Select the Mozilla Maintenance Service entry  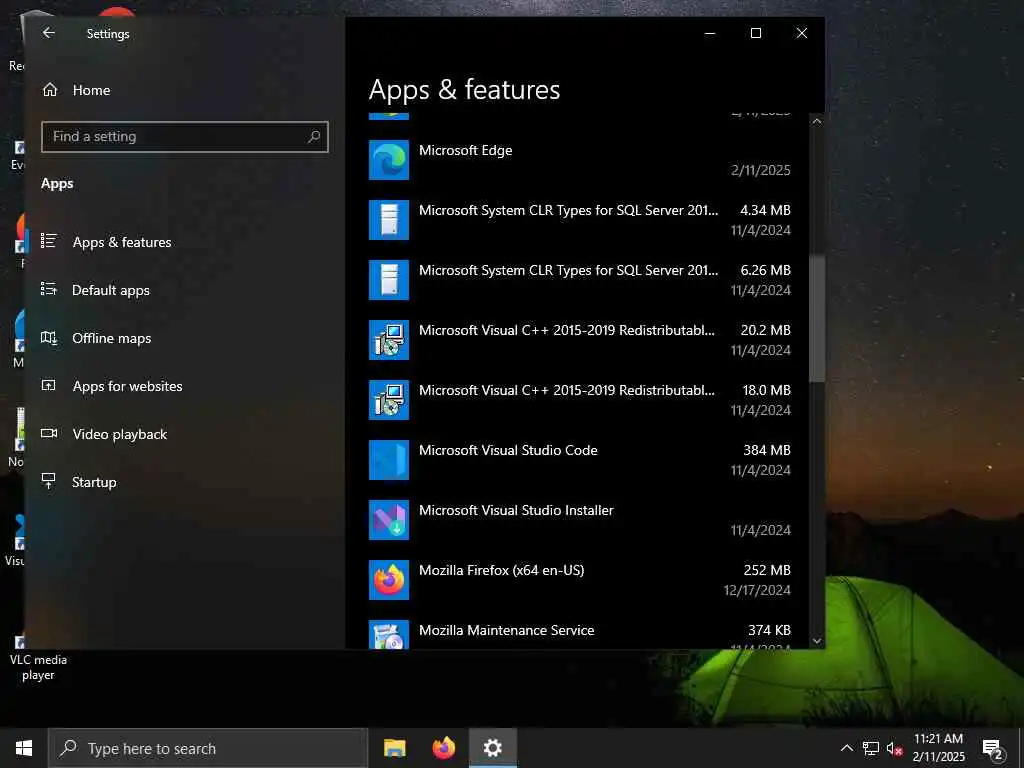(x=580, y=633)
